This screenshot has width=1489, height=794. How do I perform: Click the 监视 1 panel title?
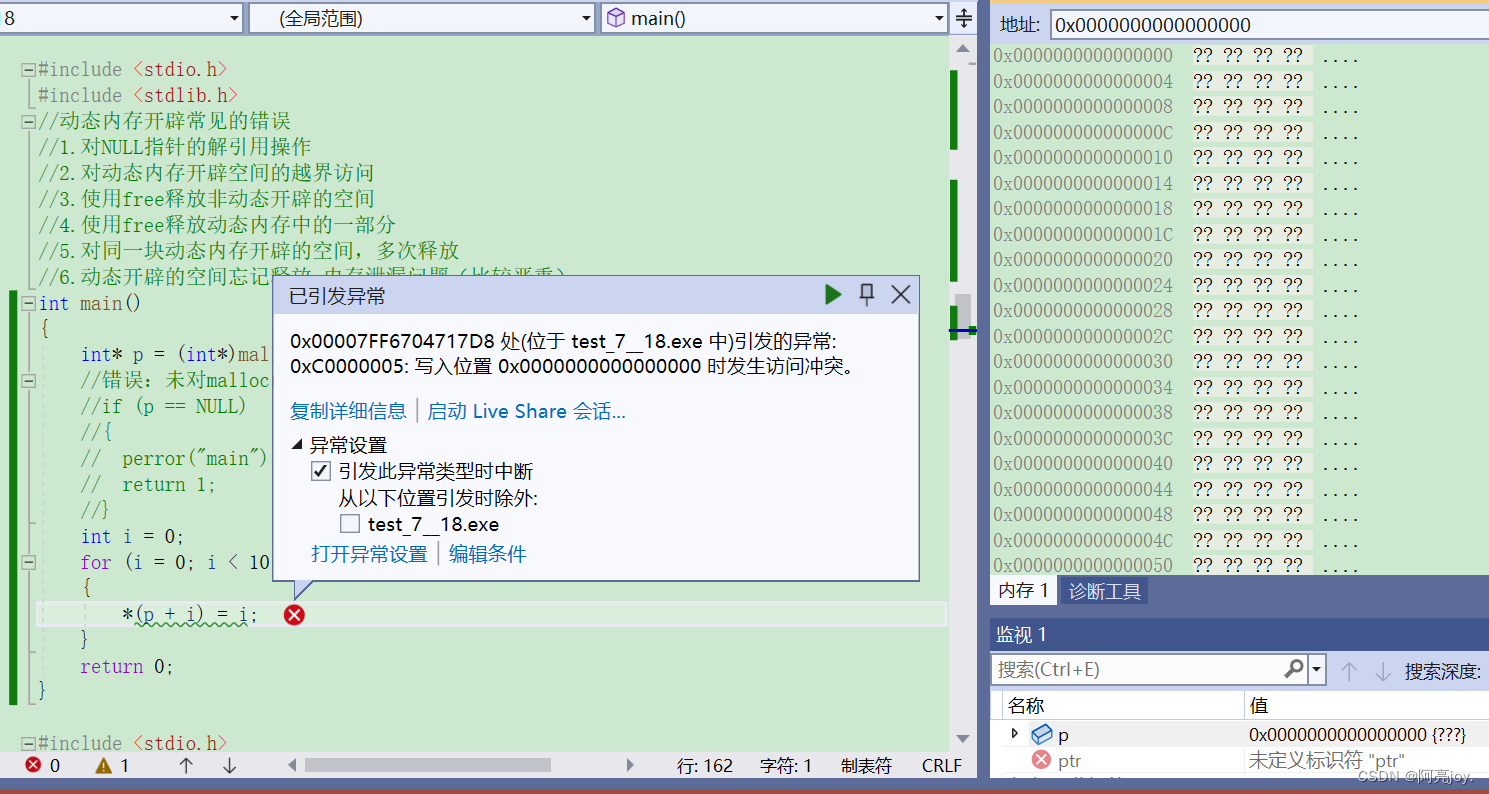(x=1021, y=634)
